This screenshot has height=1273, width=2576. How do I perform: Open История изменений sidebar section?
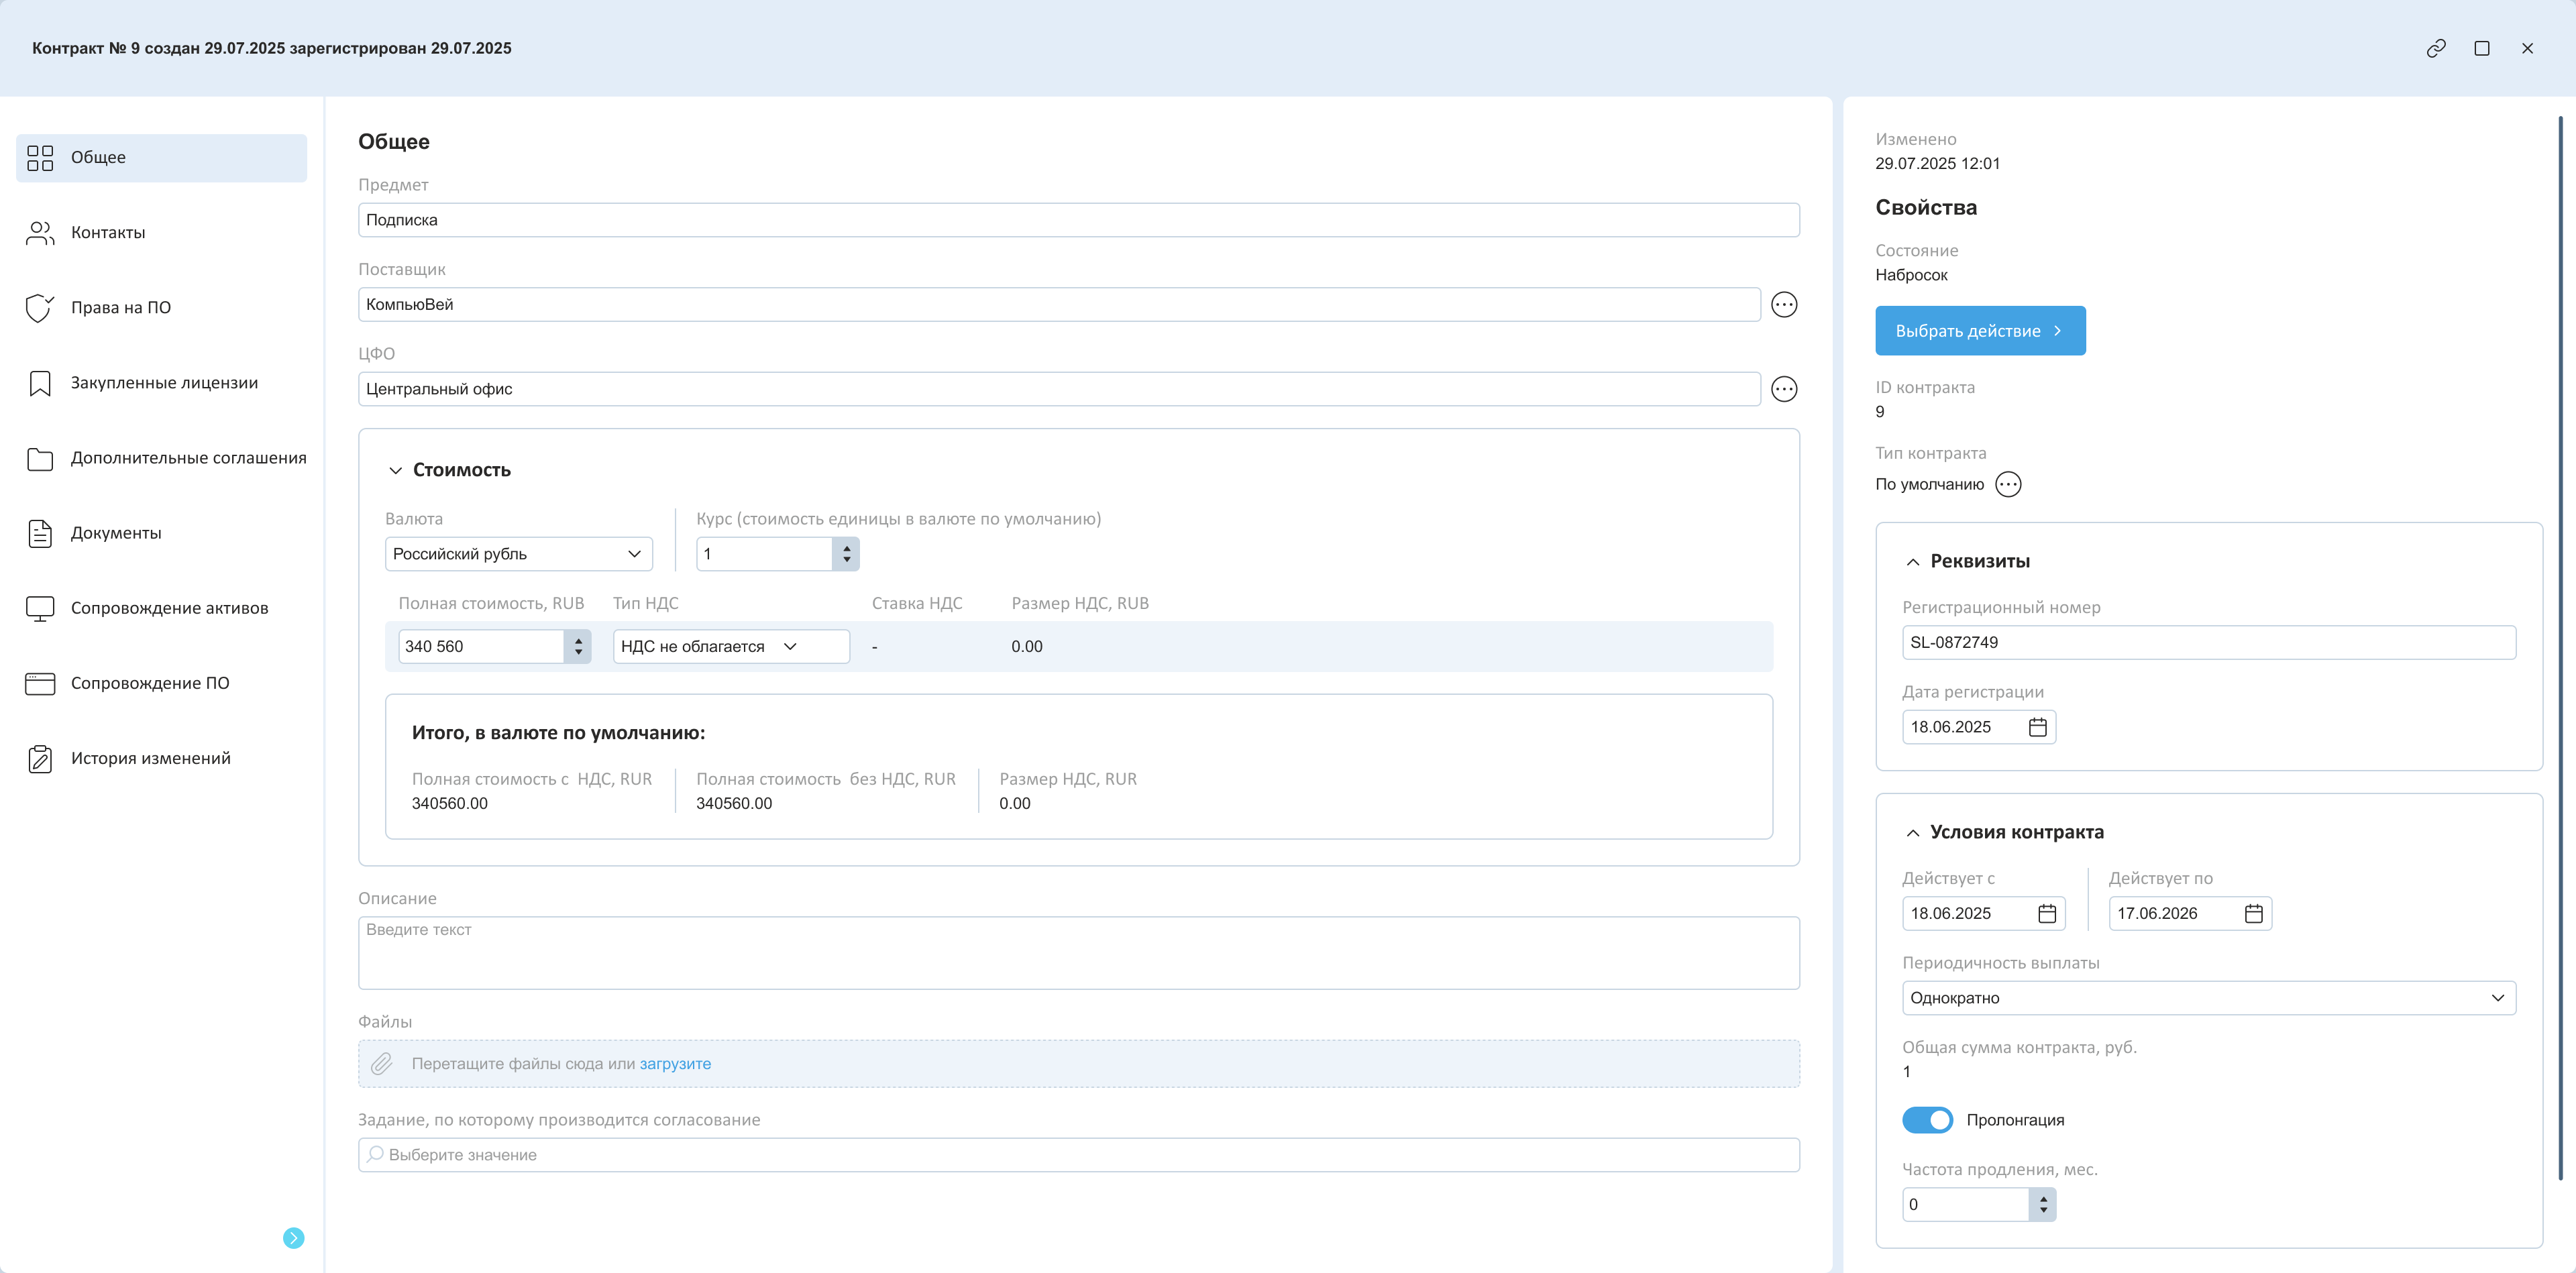[150, 758]
